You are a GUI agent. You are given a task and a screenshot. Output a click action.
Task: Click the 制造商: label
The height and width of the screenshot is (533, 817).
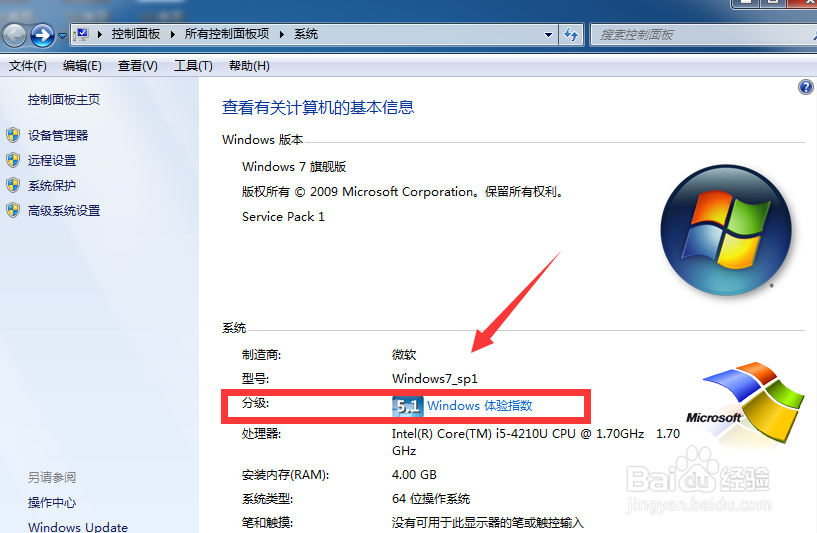(261, 355)
